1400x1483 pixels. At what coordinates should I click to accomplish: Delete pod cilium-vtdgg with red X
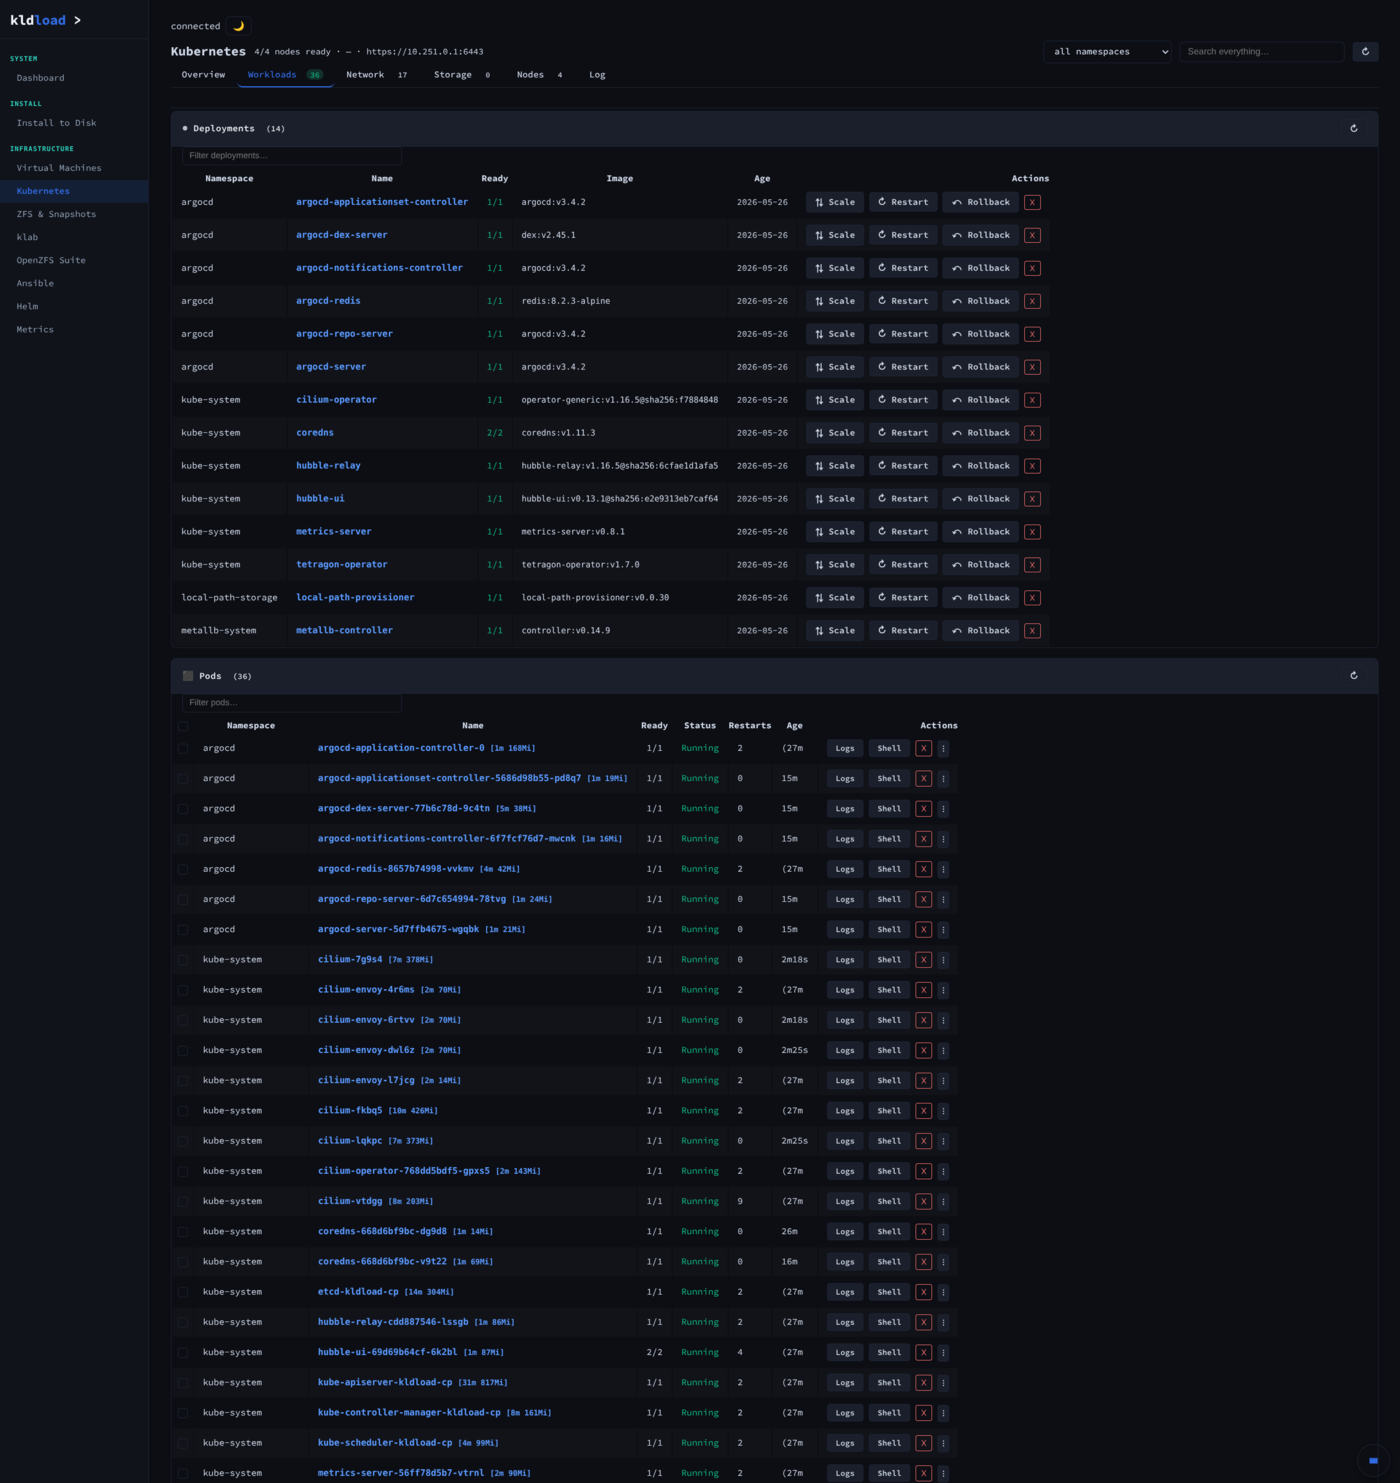coord(923,1201)
